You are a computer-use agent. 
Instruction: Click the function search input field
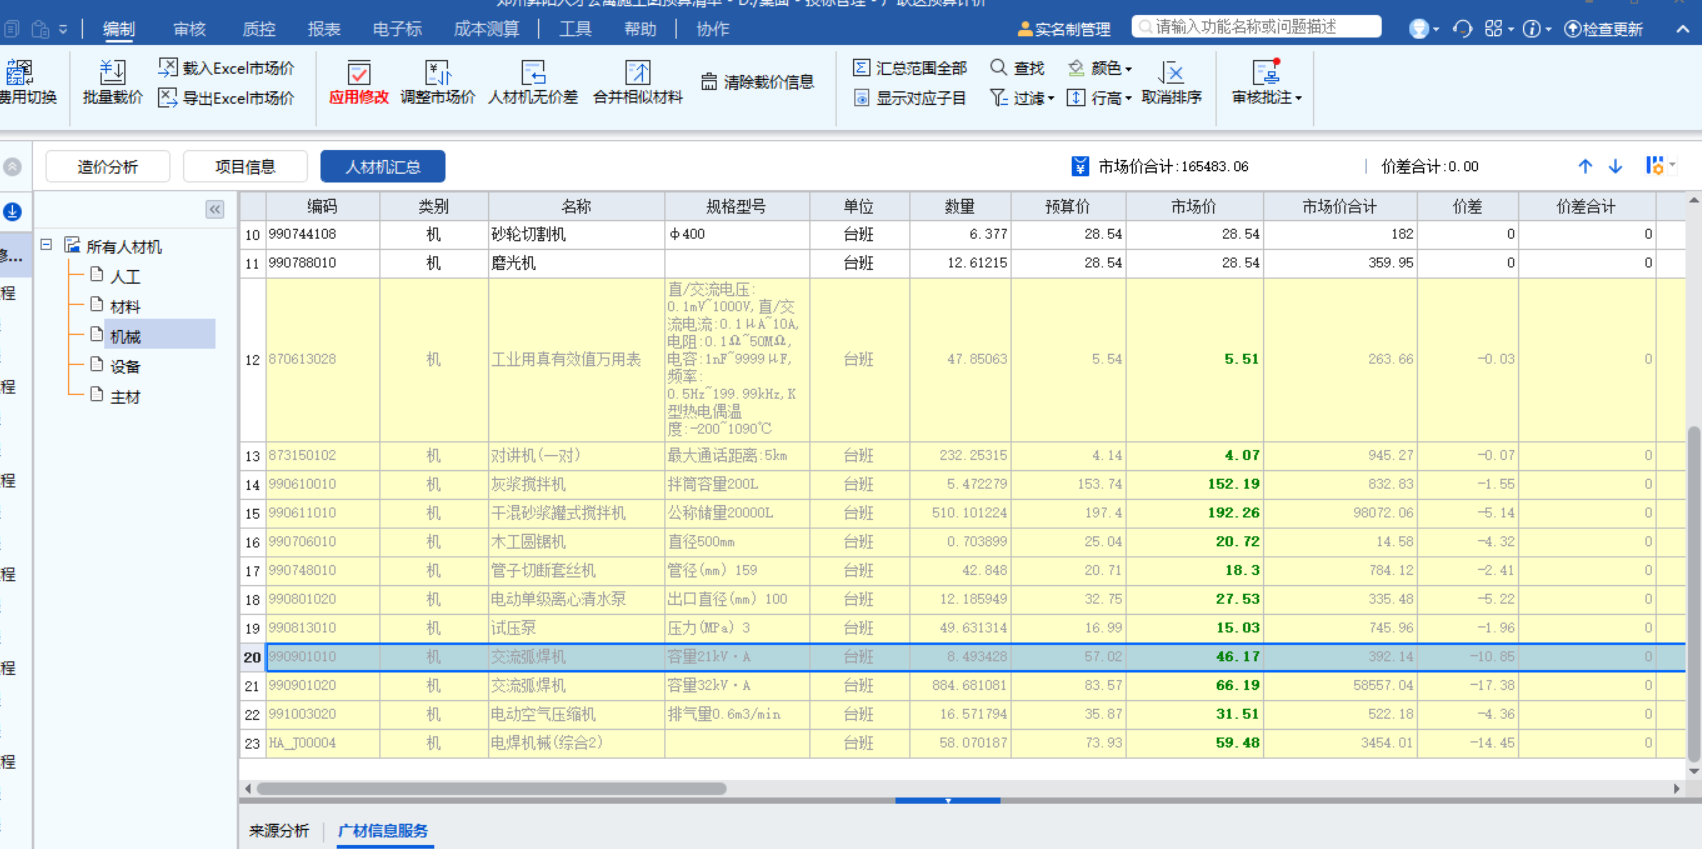coord(1257,27)
